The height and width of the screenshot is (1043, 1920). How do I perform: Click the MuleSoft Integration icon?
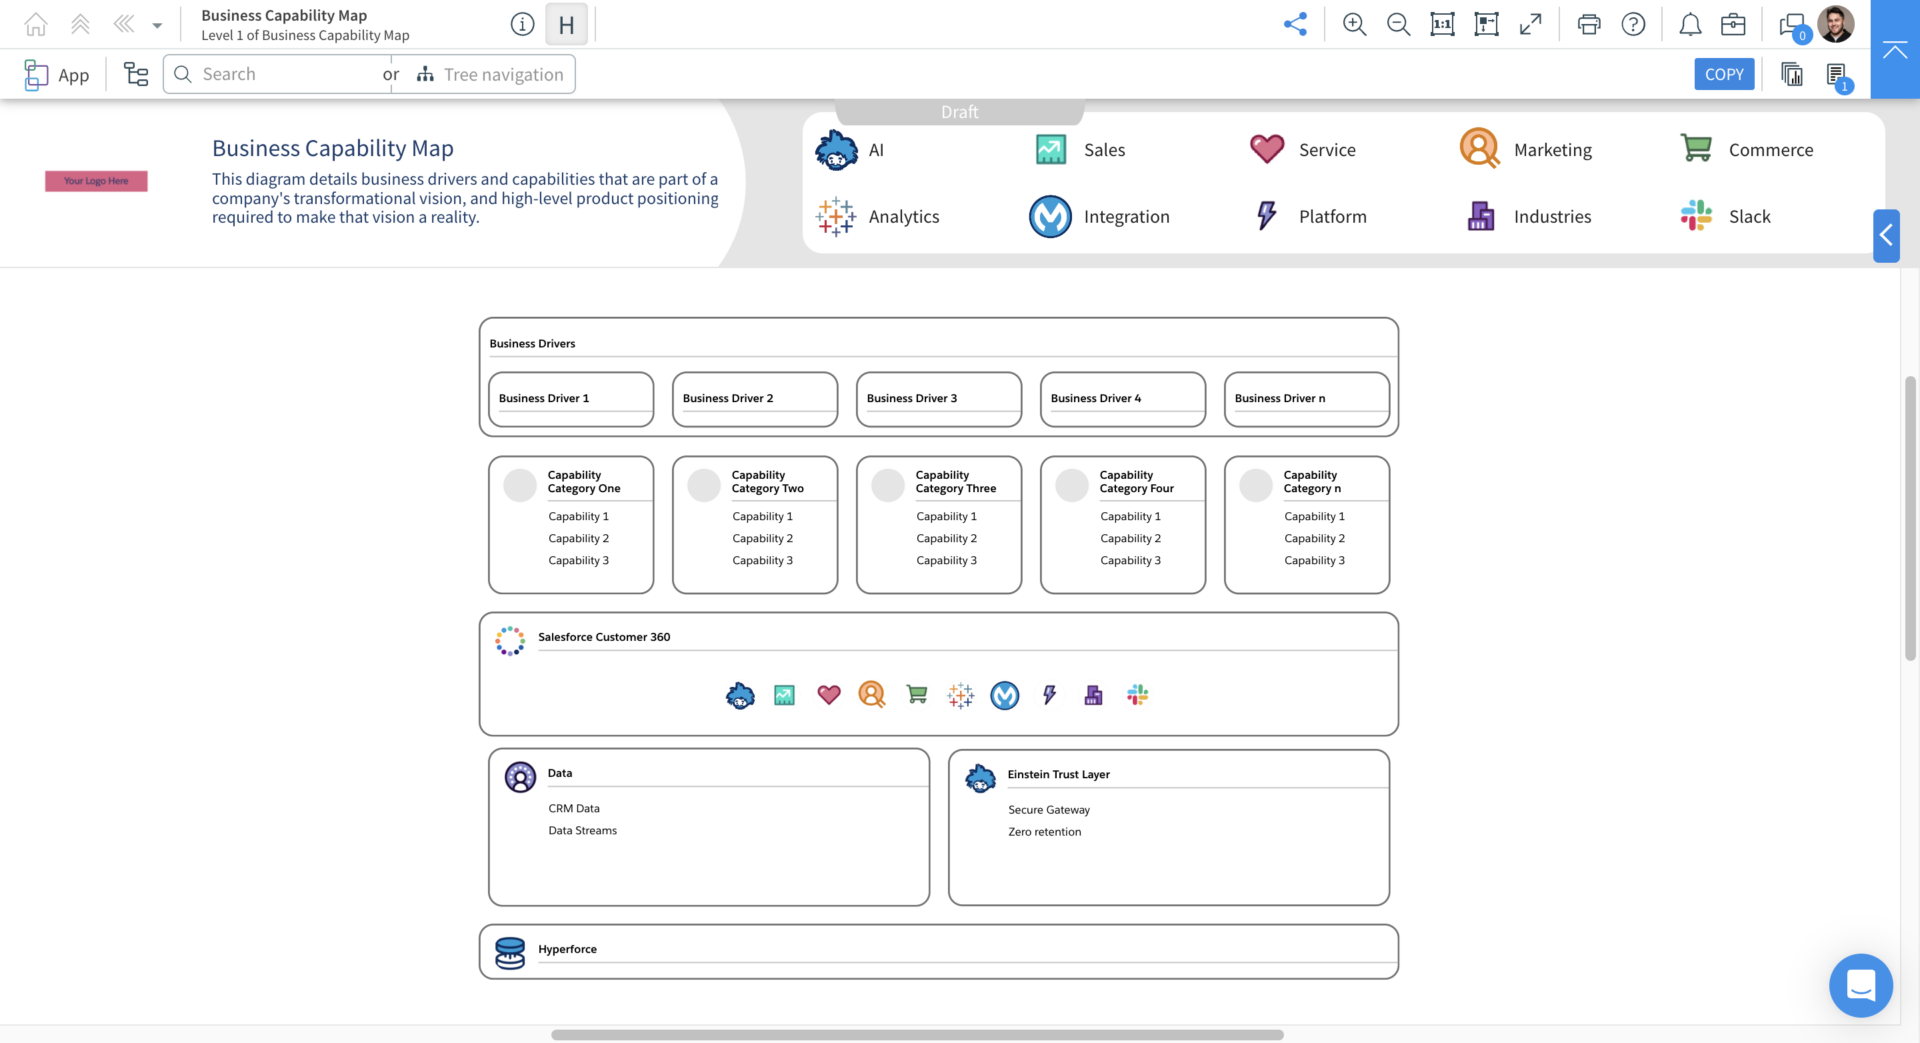coord(1049,216)
